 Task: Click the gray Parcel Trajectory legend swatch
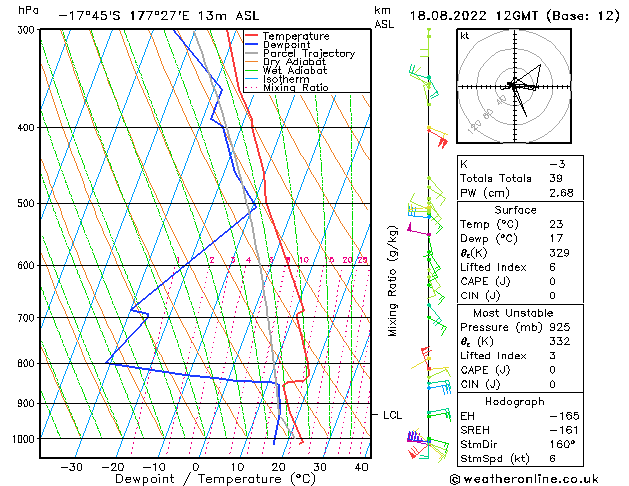[x=252, y=53]
